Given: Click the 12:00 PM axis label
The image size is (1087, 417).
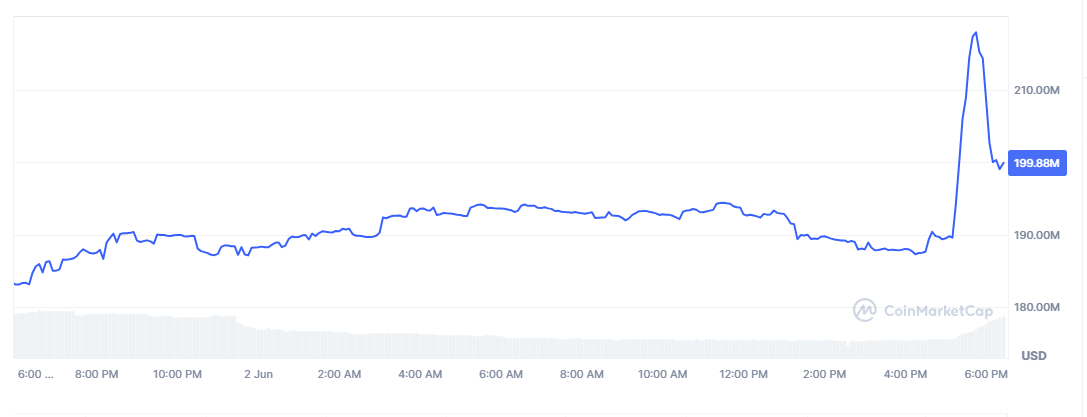Looking at the screenshot, I should tap(744, 374).
